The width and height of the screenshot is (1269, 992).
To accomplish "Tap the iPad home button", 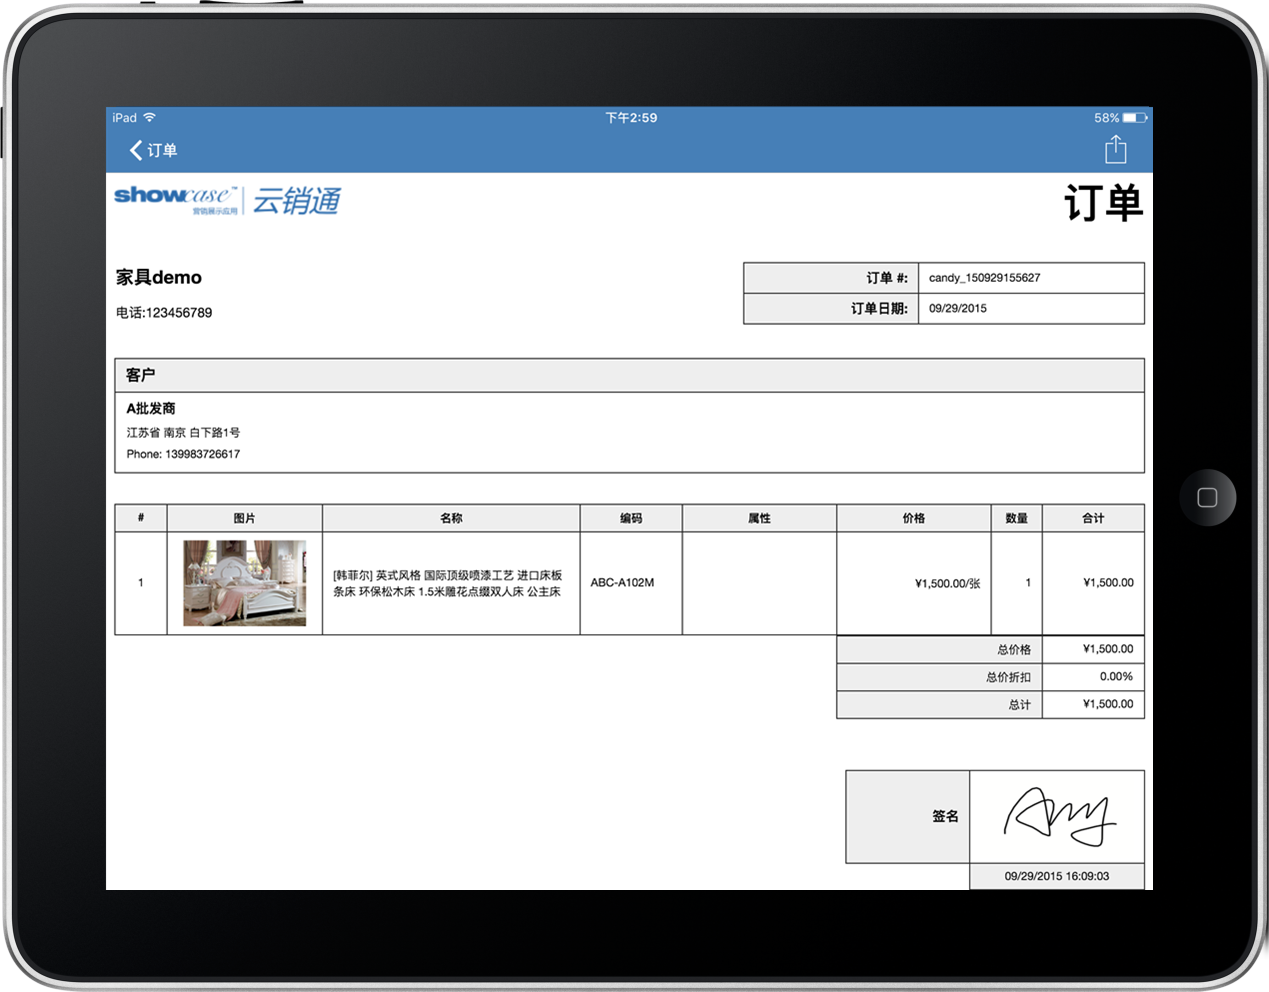I will pos(1207,498).
